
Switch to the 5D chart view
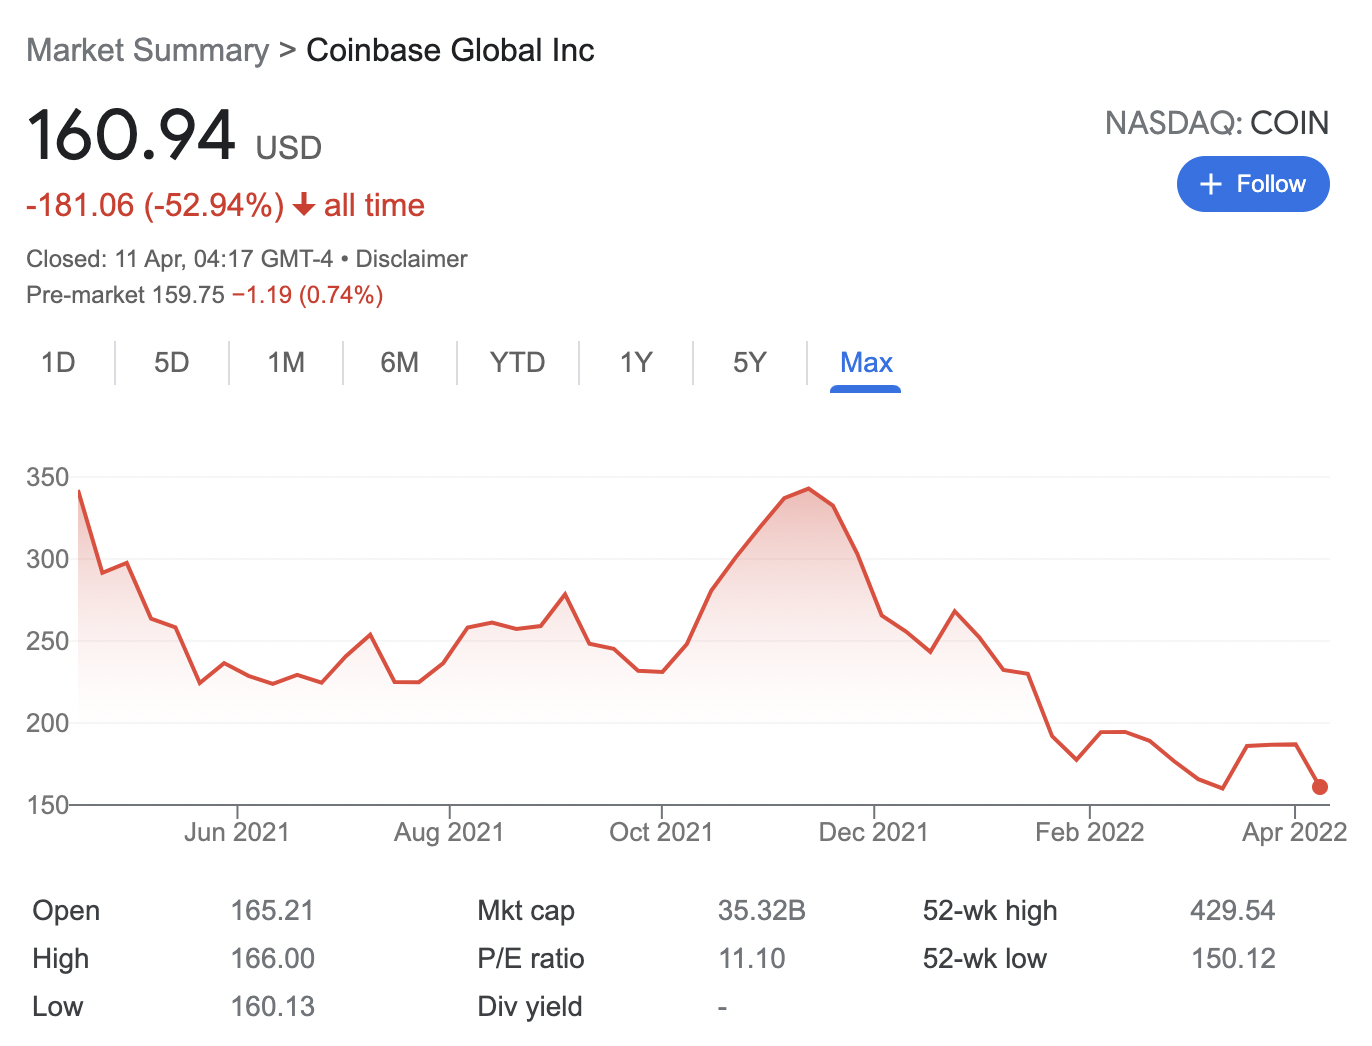[171, 363]
